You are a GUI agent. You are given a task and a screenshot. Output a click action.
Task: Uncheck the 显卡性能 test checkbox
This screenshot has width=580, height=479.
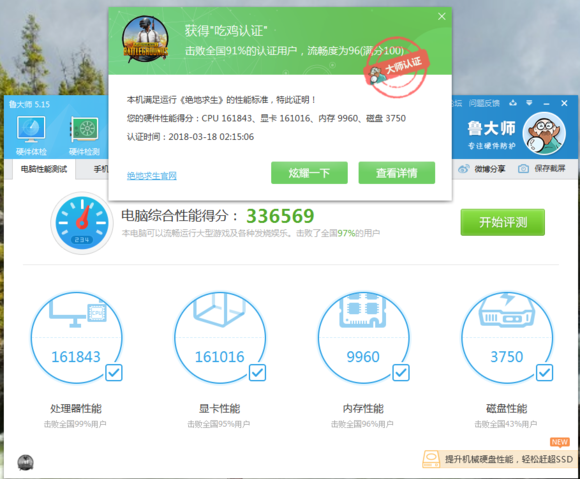(x=257, y=372)
